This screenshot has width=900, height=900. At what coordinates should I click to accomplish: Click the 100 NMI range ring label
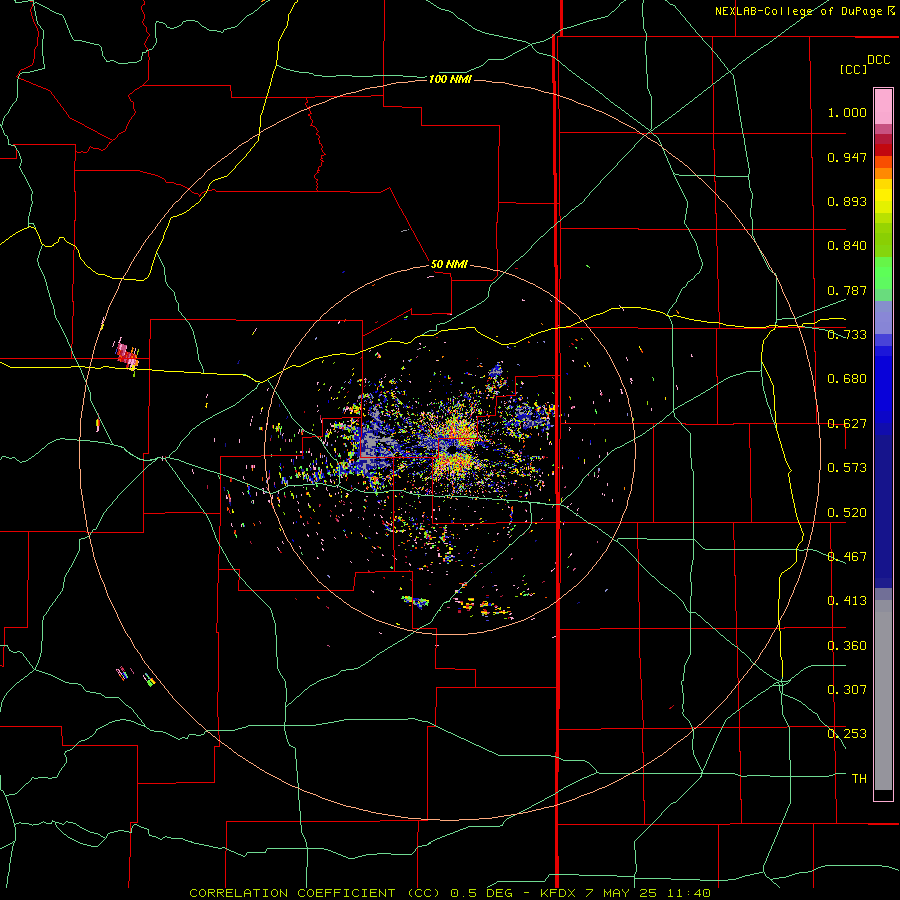(450, 79)
